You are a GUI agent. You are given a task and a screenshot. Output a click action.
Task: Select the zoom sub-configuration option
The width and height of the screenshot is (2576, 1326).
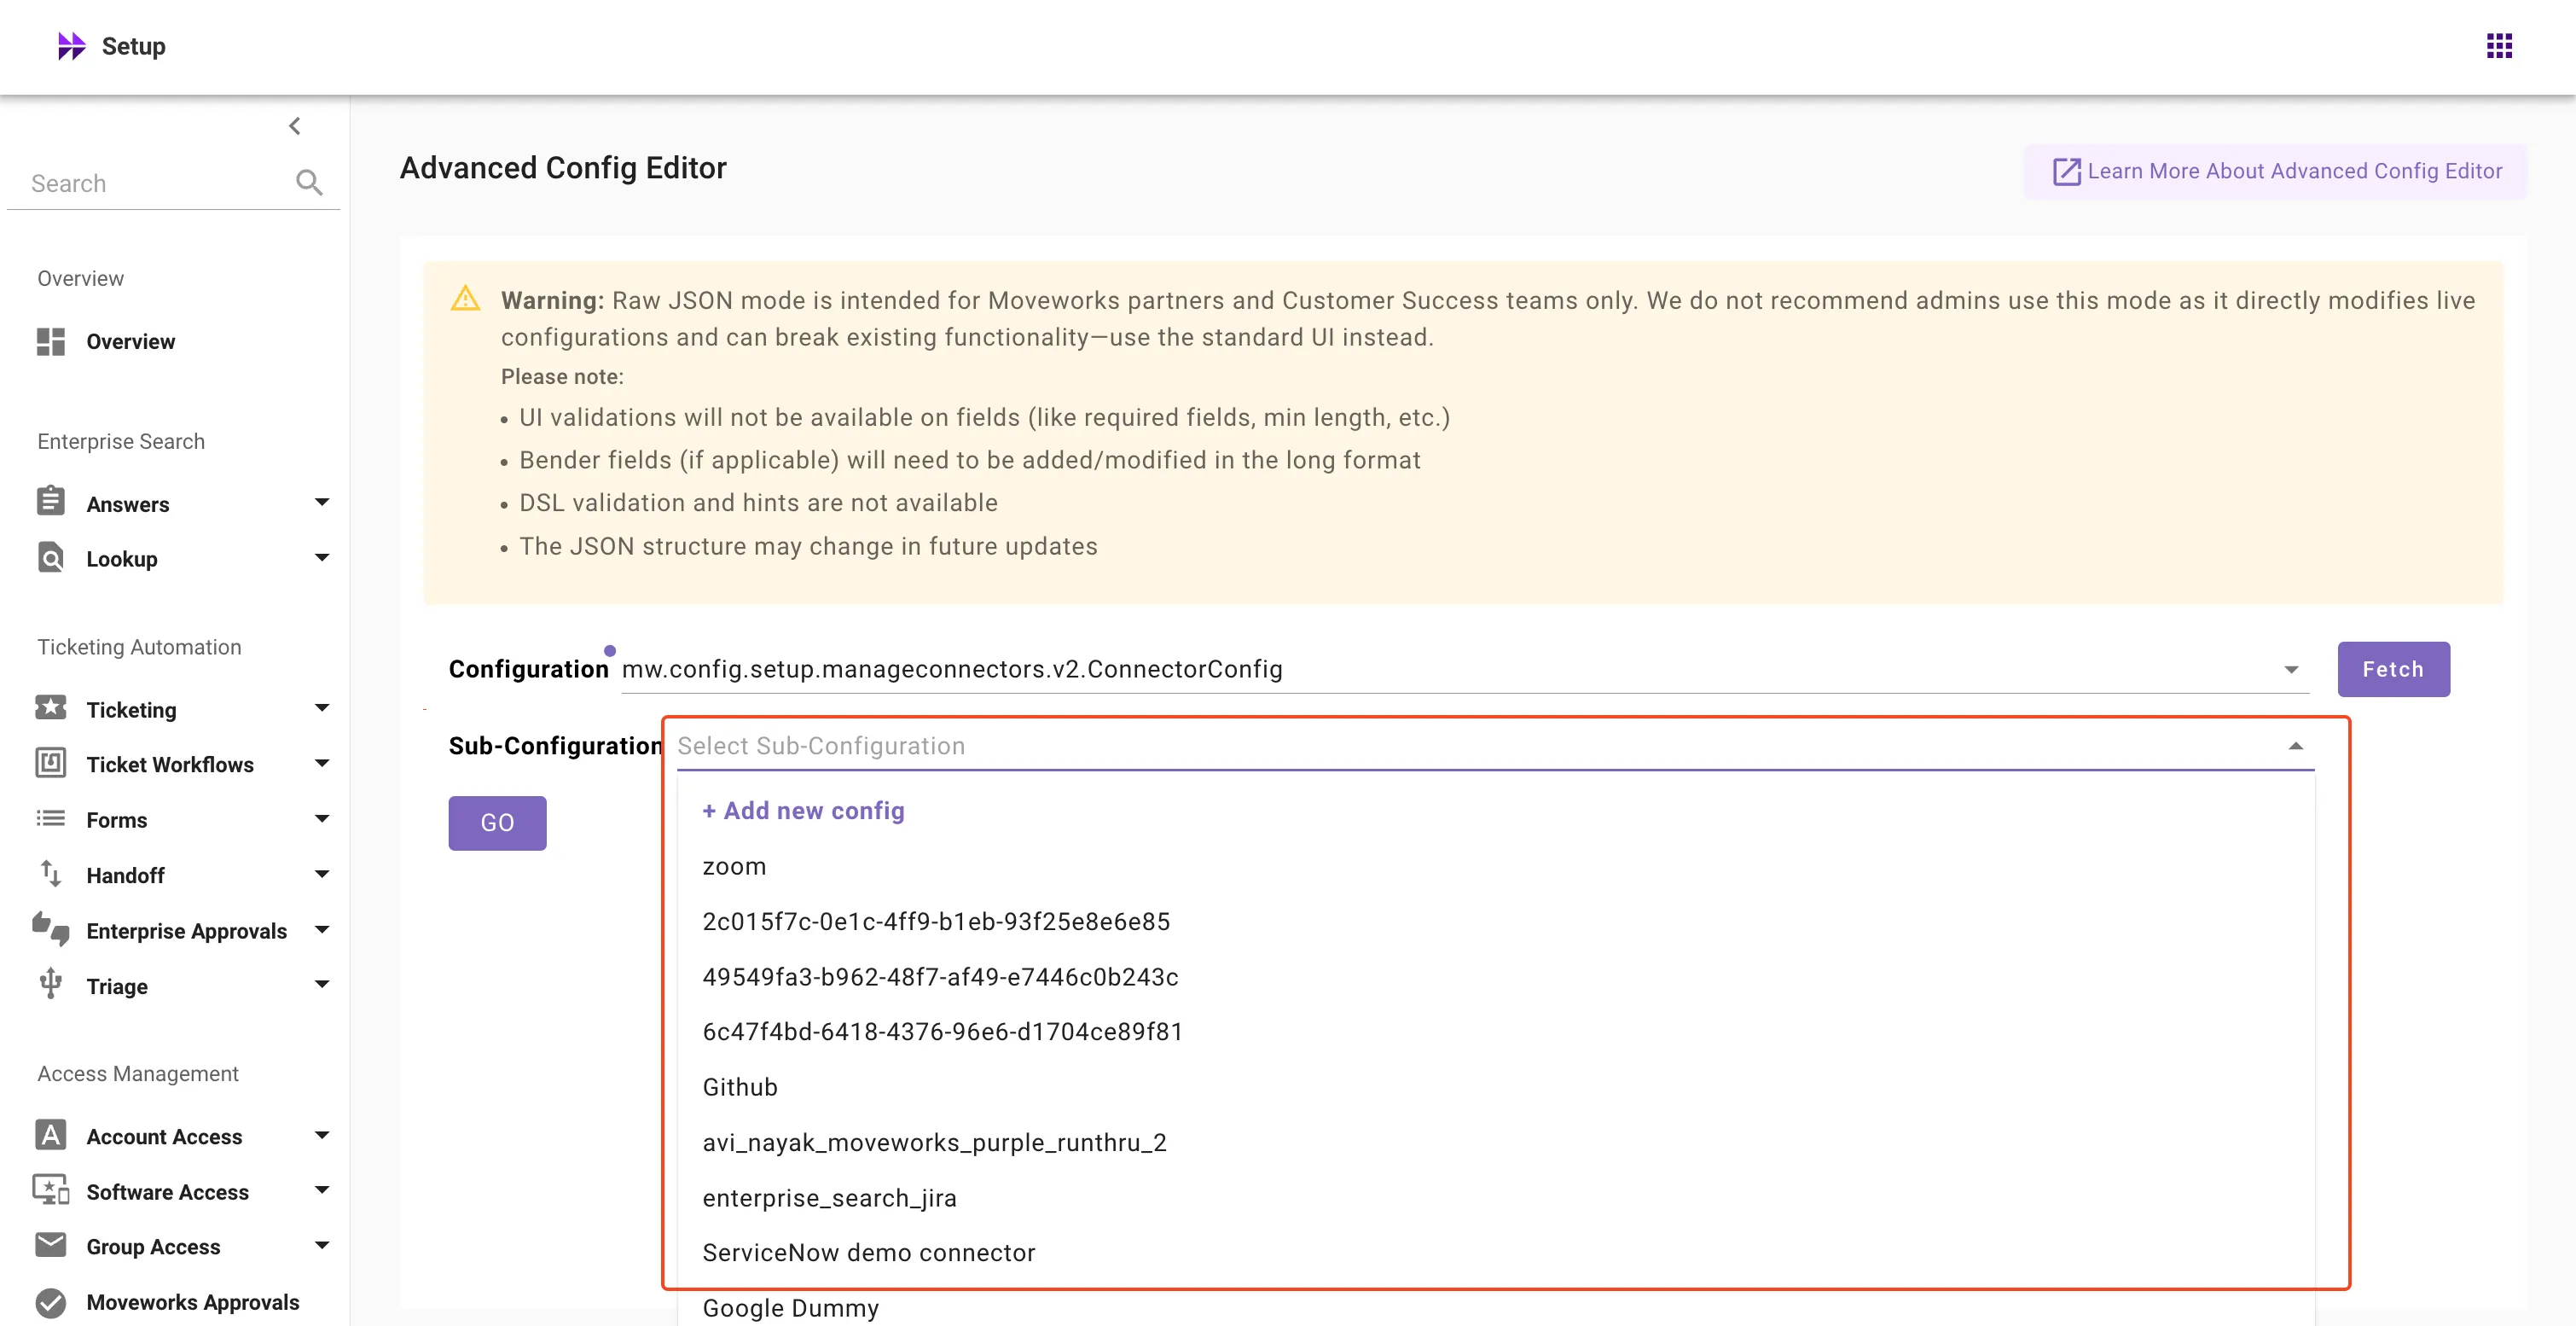[x=734, y=866]
